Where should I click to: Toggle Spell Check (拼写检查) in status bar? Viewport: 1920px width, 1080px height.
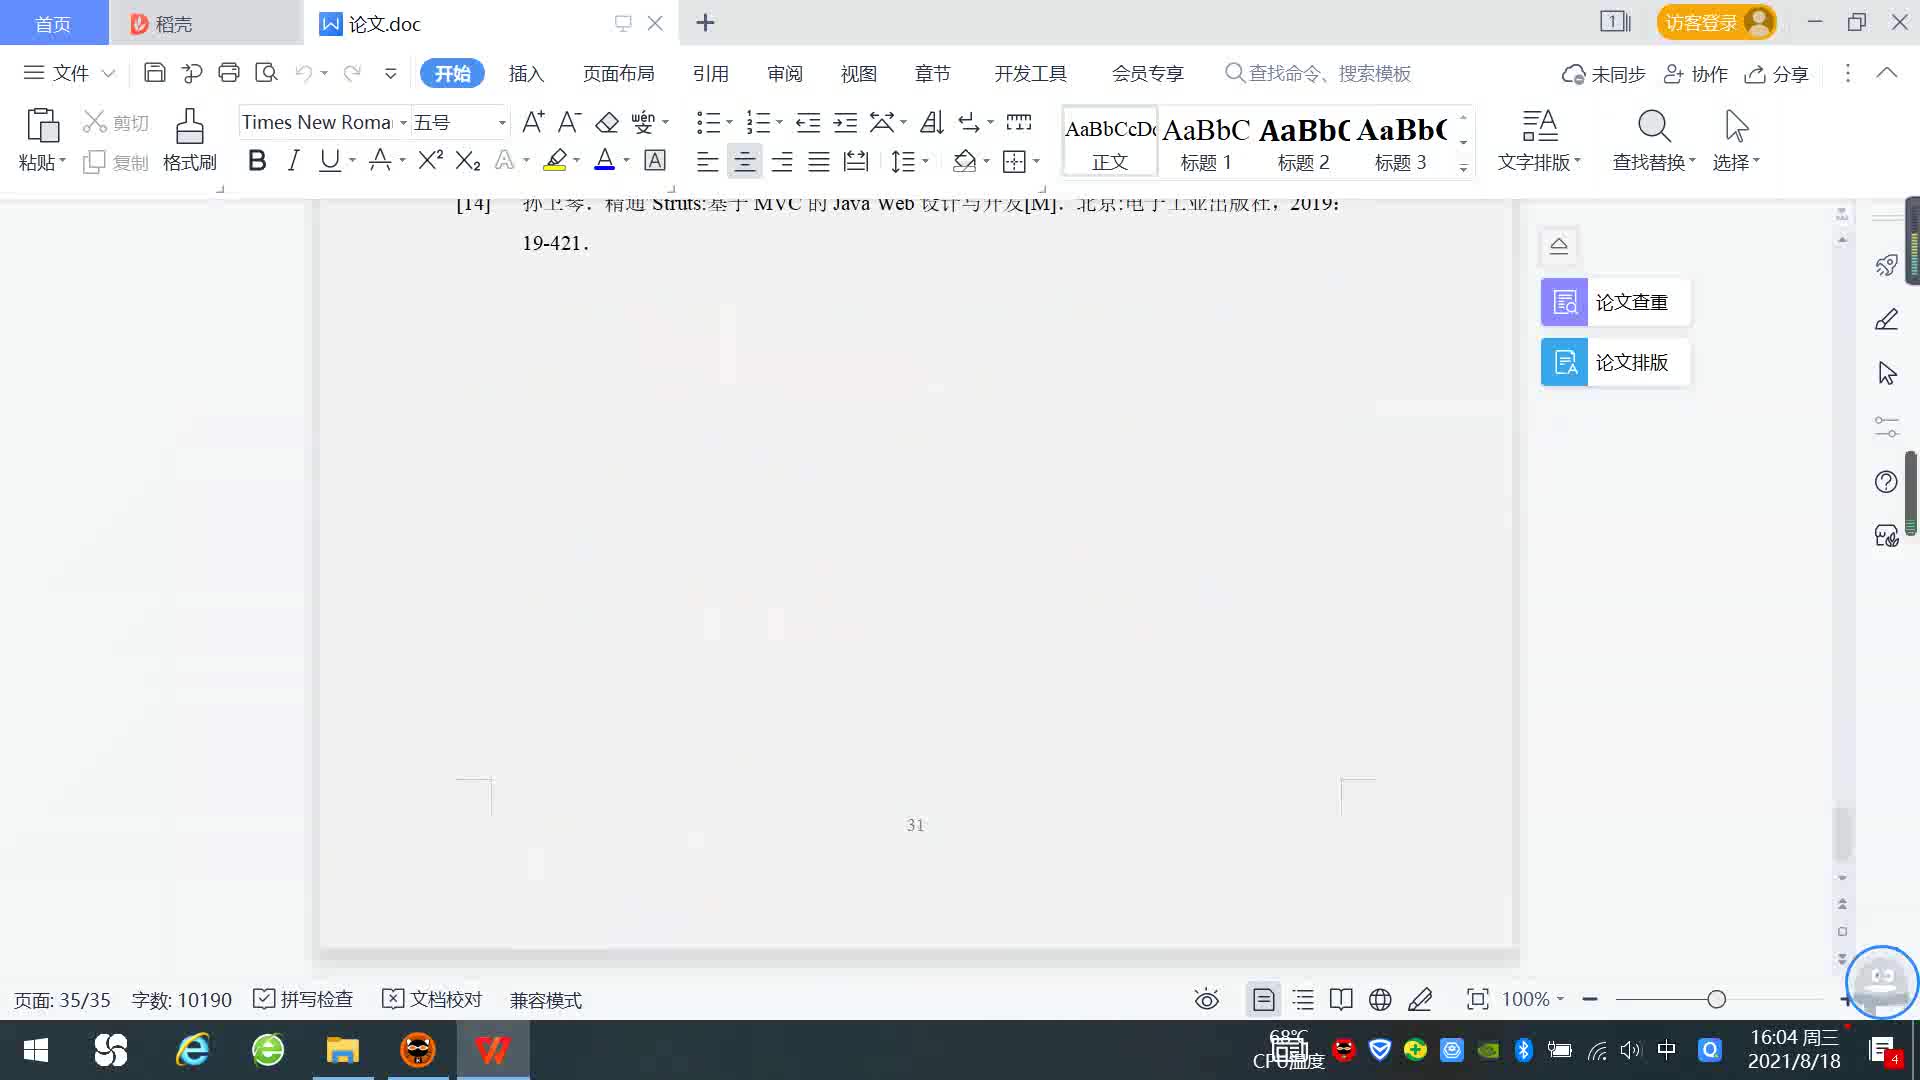point(303,999)
